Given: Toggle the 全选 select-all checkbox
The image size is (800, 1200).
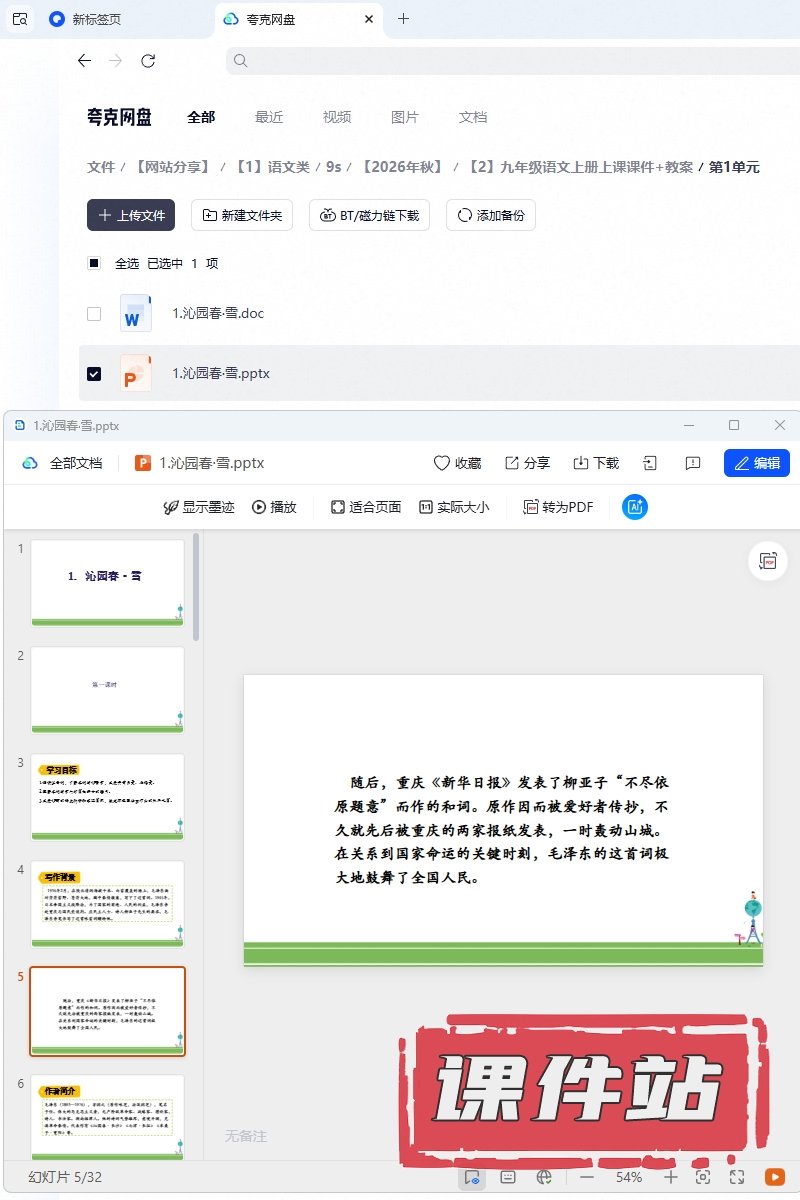Looking at the screenshot, I should tap(94, 263).
